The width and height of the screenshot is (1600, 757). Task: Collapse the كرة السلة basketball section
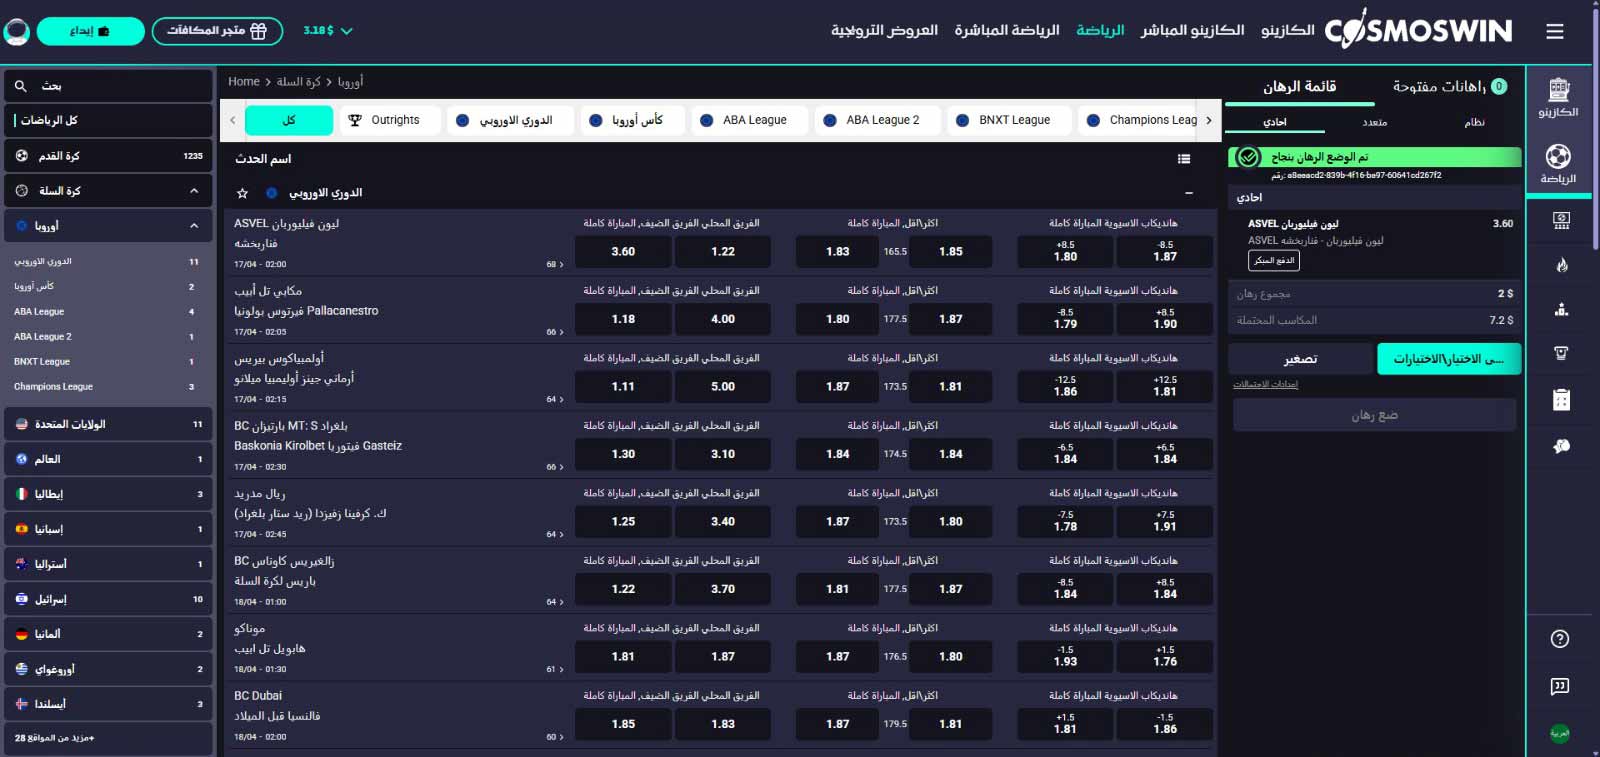(x=194, y=191)
